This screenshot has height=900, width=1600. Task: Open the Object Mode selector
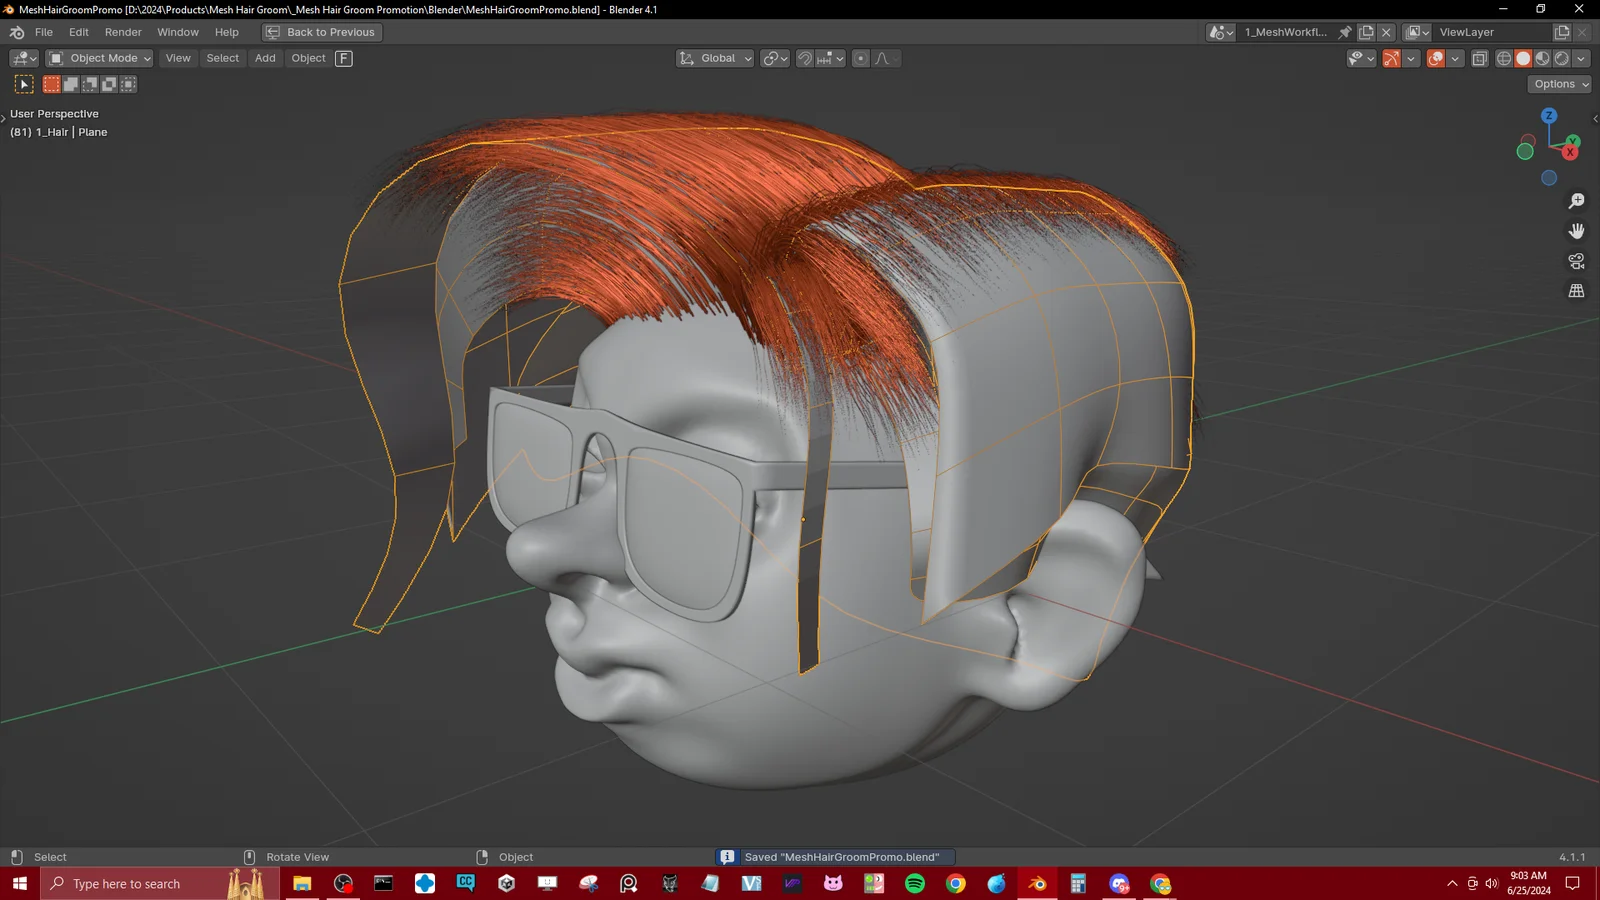98,58
